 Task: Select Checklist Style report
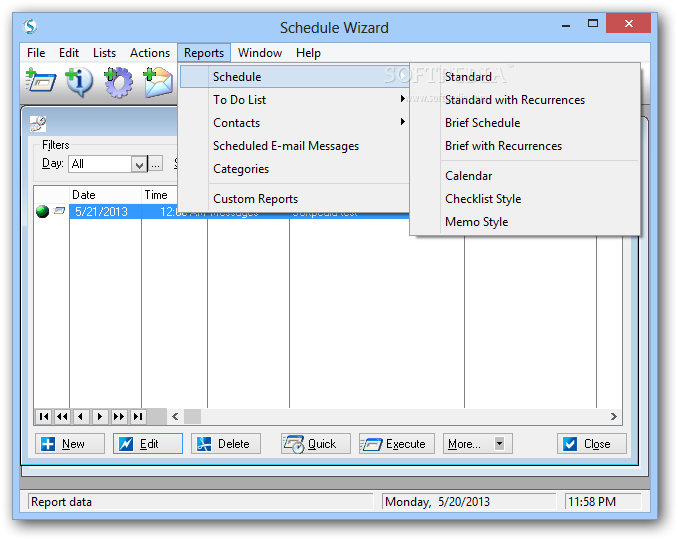(x=525, y=198)
